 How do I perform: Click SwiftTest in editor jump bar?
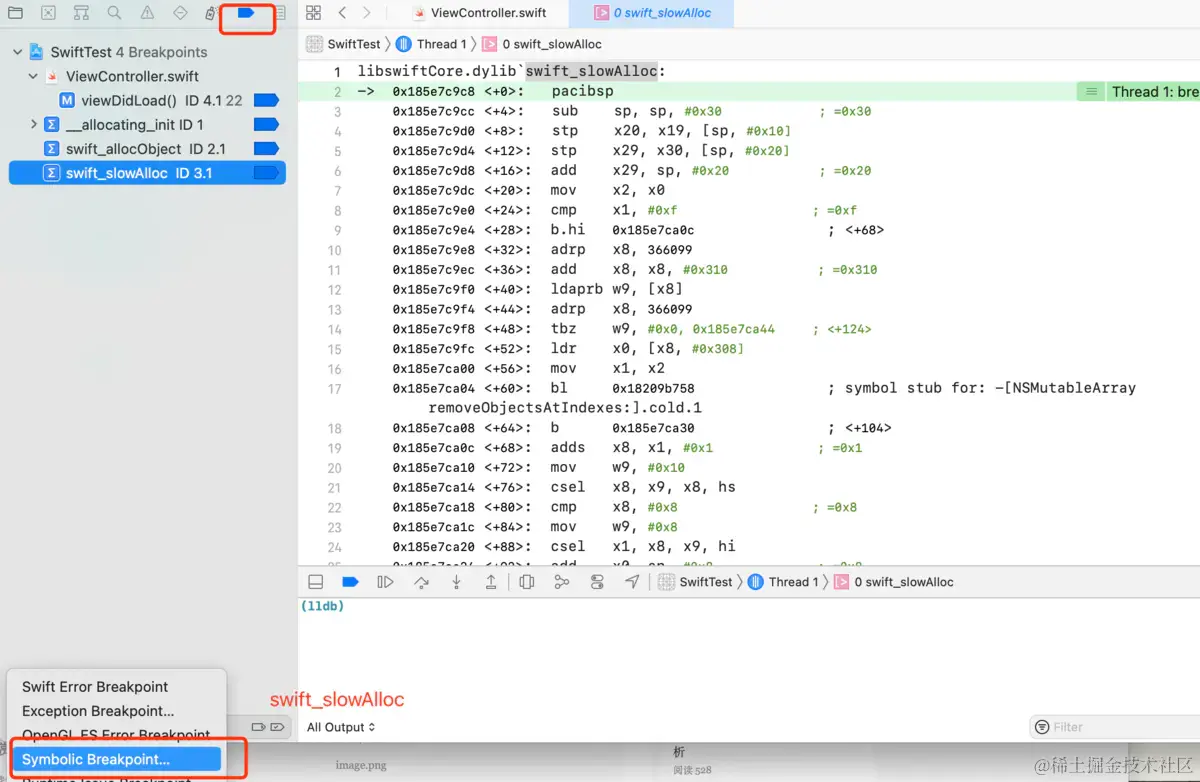tap(345, 44)
